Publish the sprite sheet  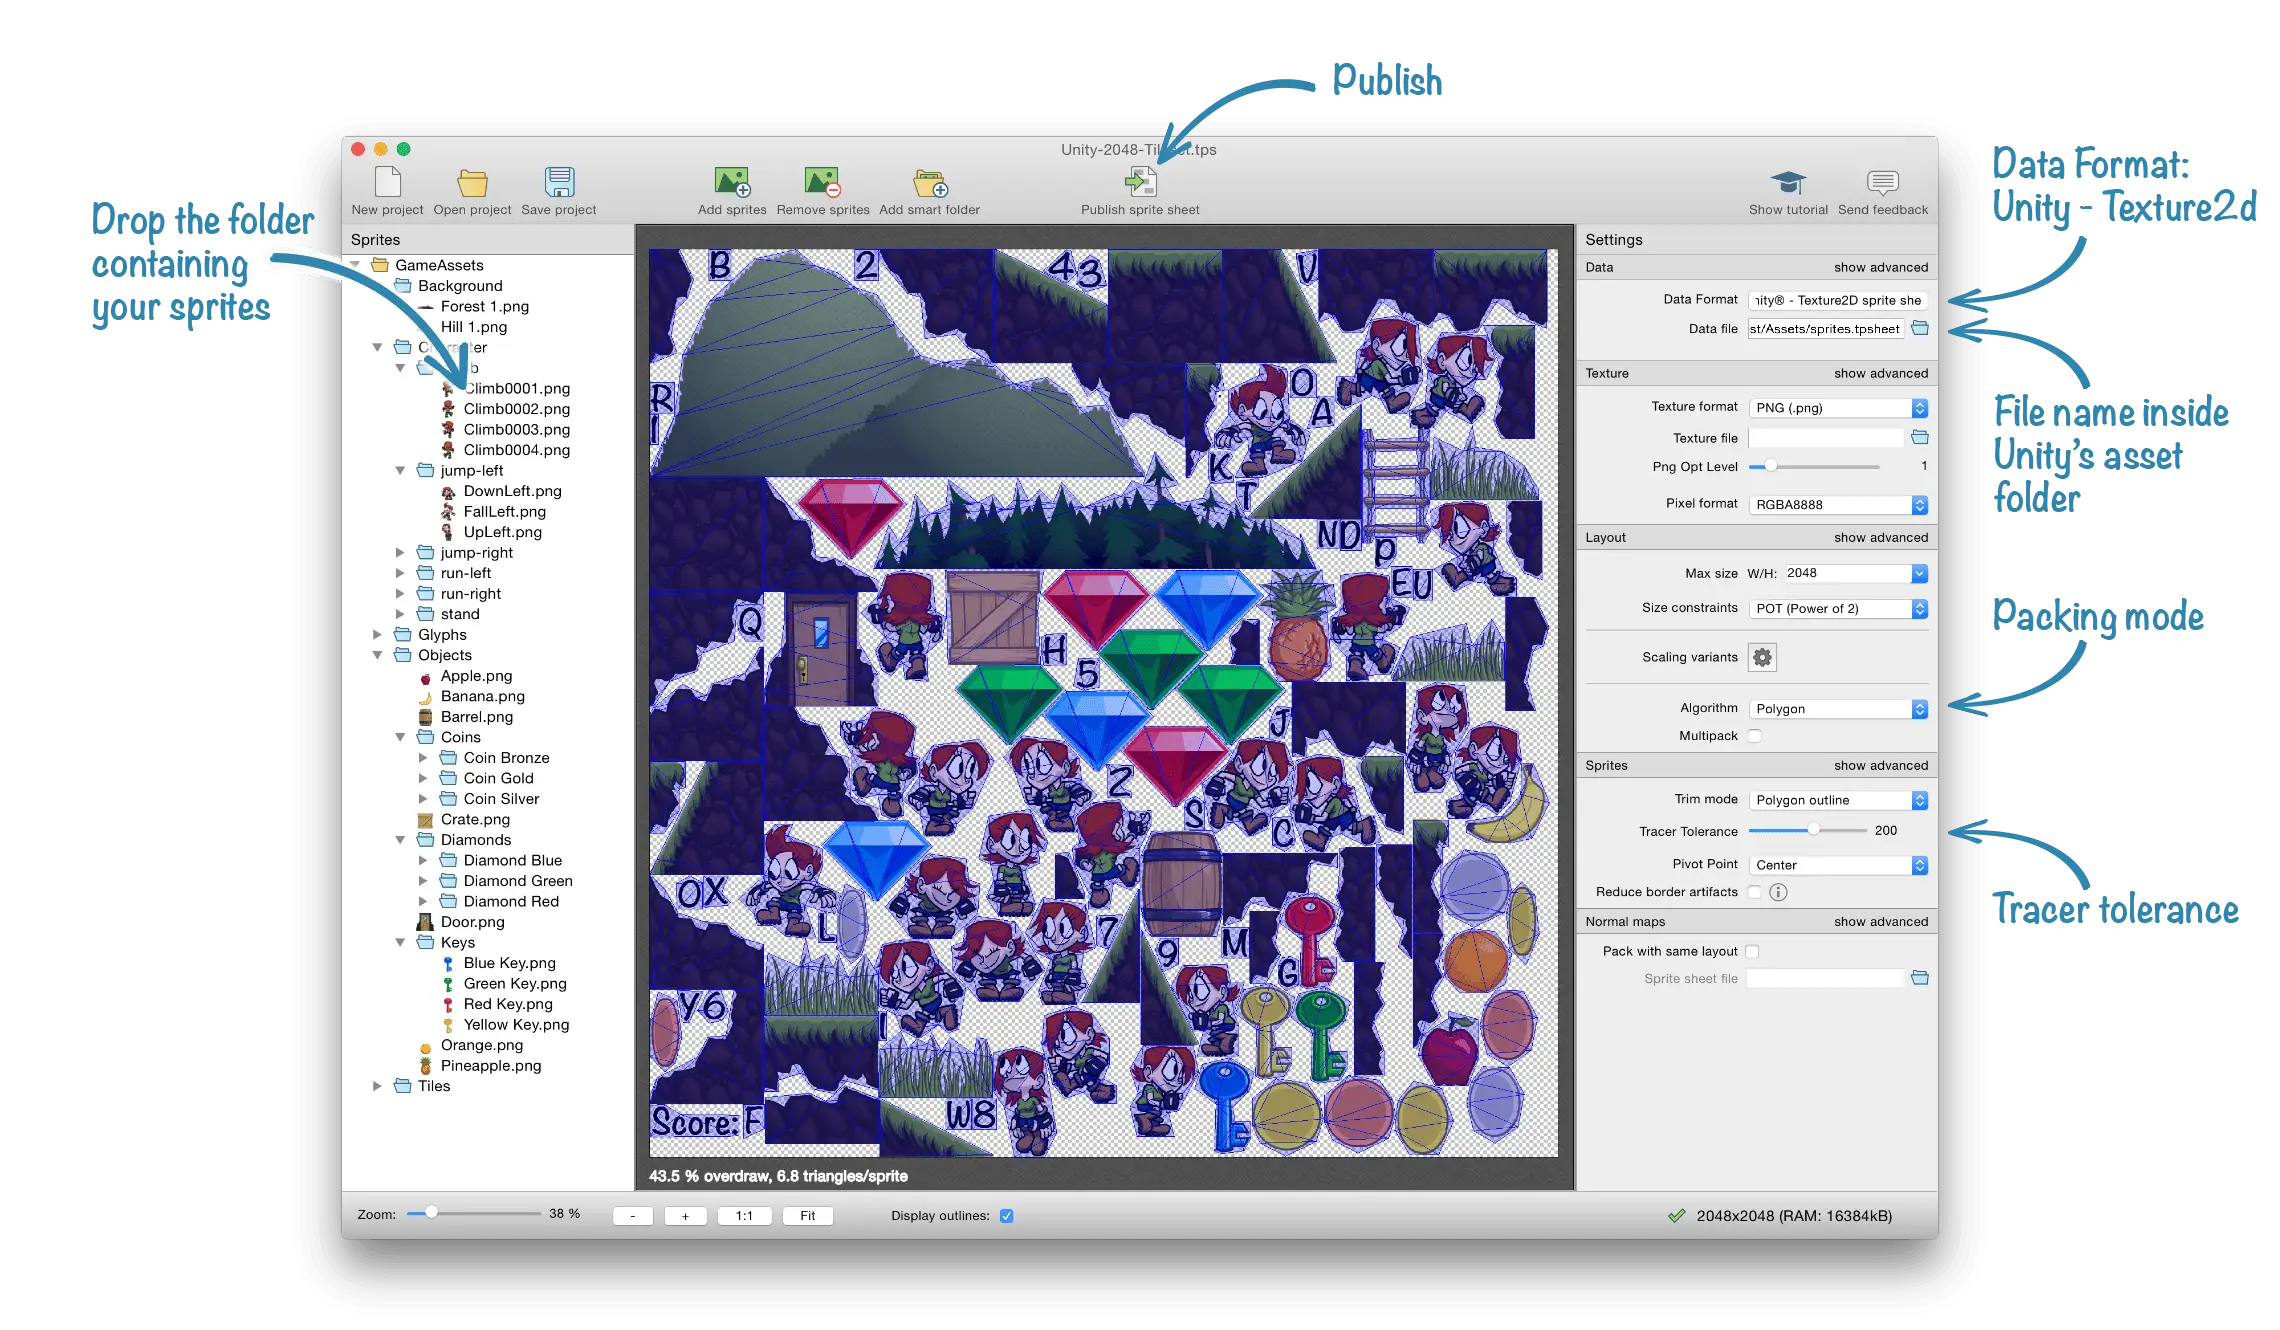(1140, 182)
